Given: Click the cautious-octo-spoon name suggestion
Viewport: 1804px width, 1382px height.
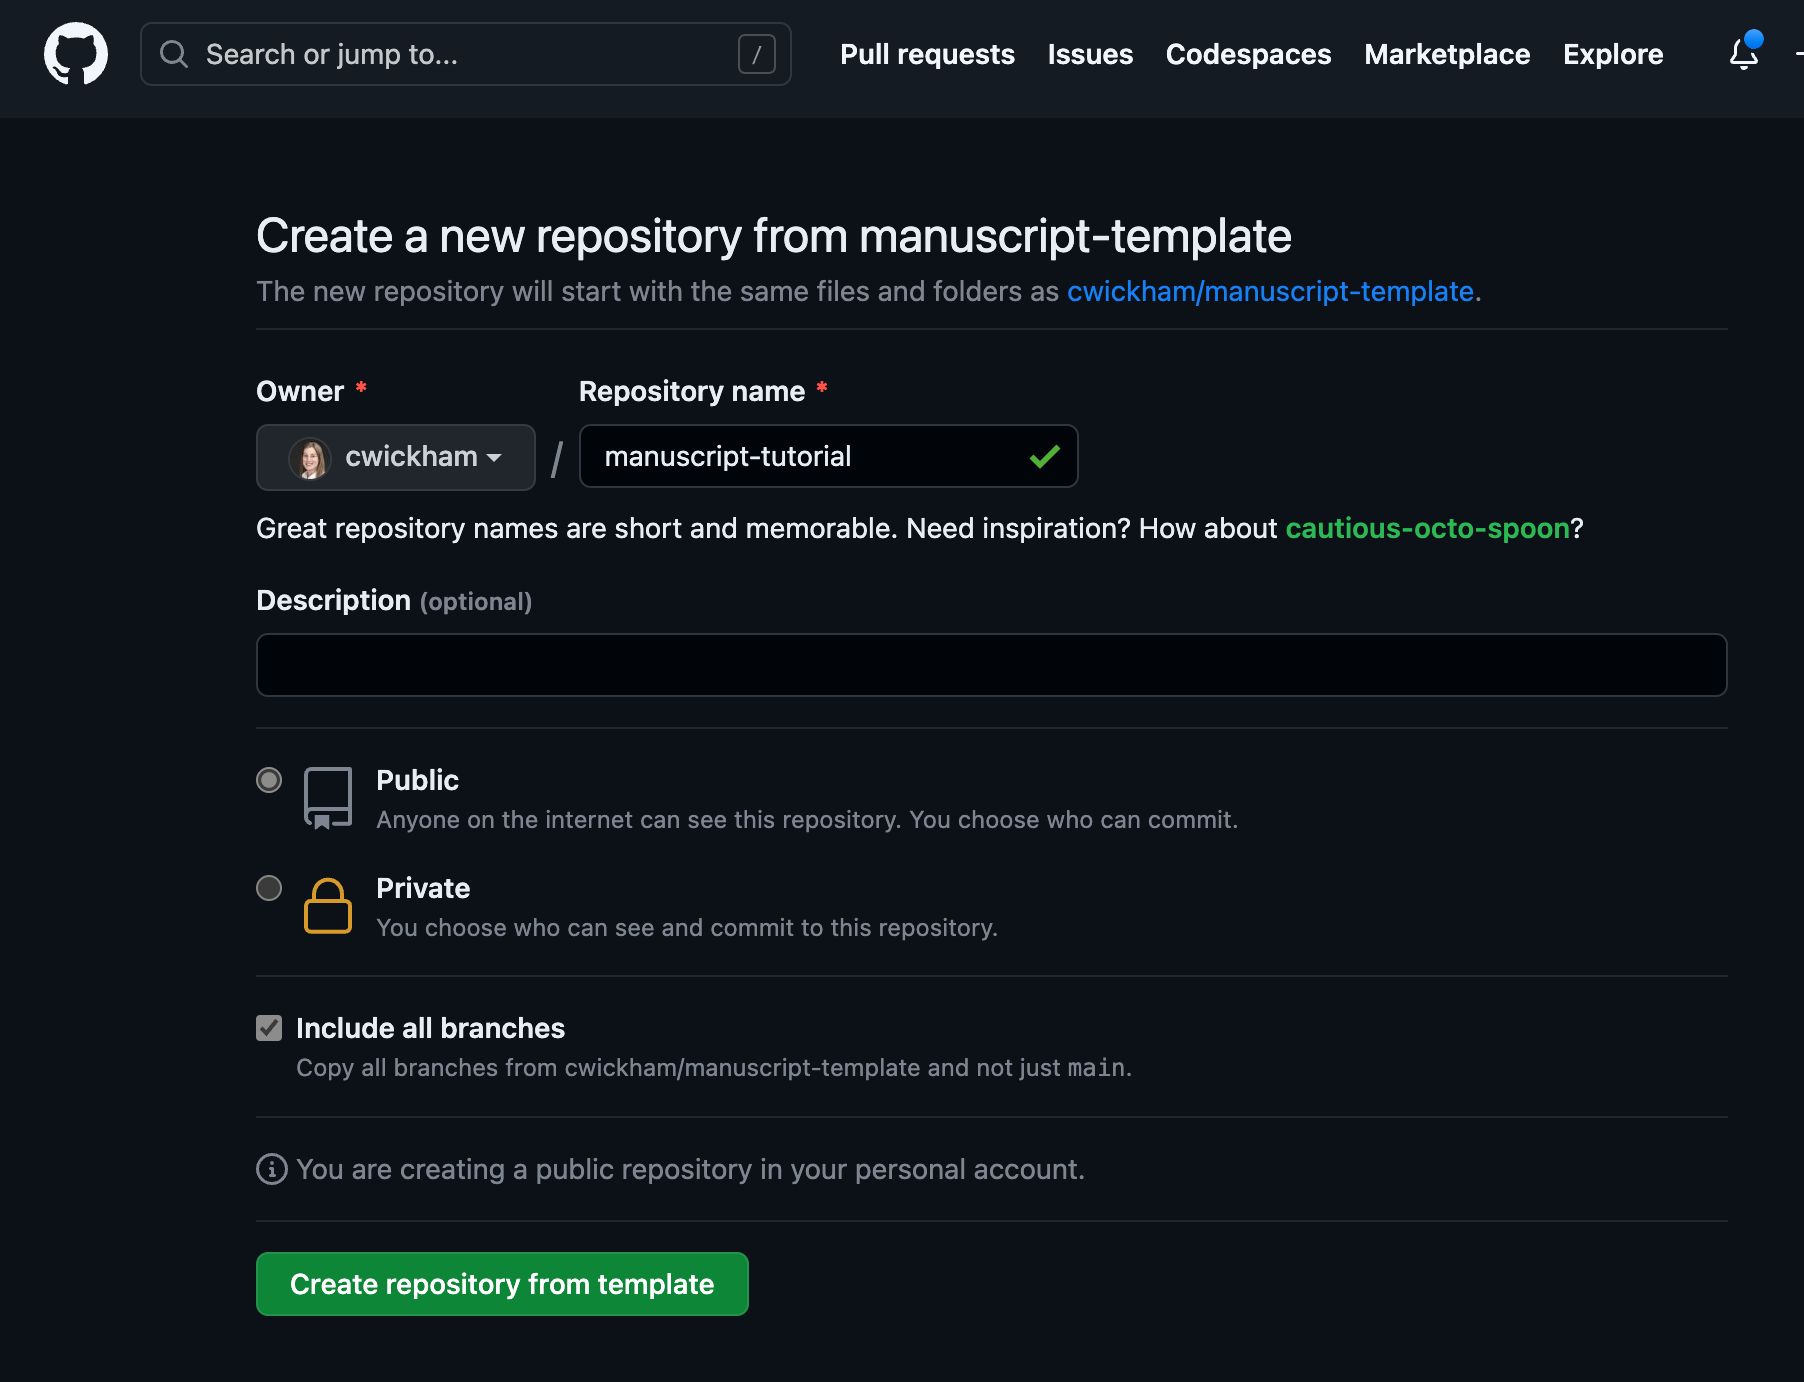Looking at the screenshot, I should (1428, 528).
